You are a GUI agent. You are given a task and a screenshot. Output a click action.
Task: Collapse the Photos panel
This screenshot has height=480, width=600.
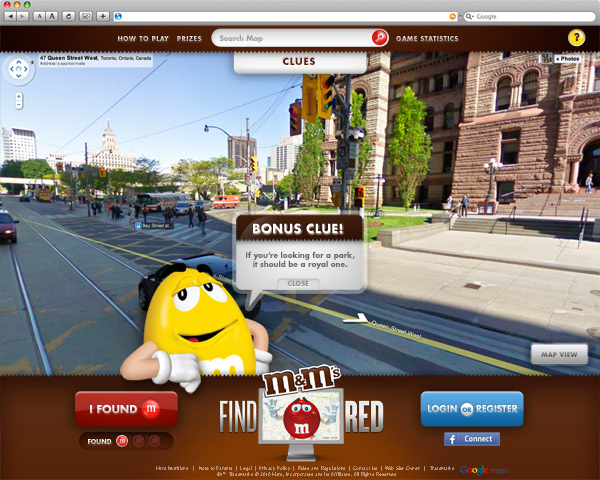point(568,59)
